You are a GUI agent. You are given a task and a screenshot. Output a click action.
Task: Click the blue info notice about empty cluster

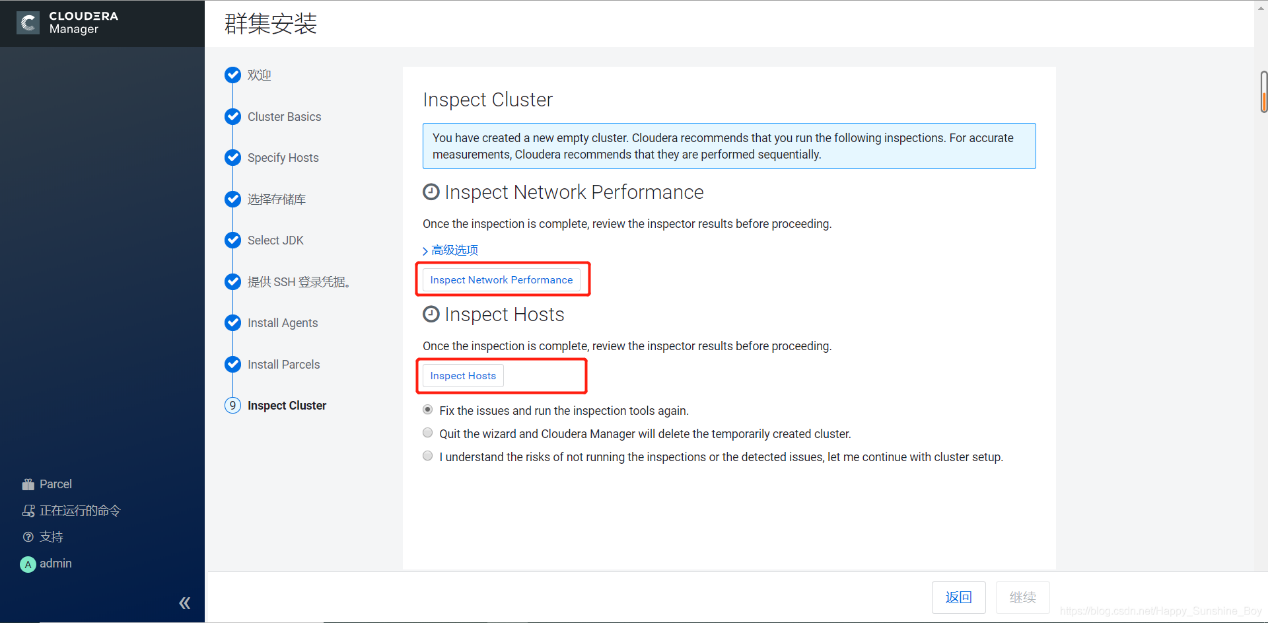point(729,146)
